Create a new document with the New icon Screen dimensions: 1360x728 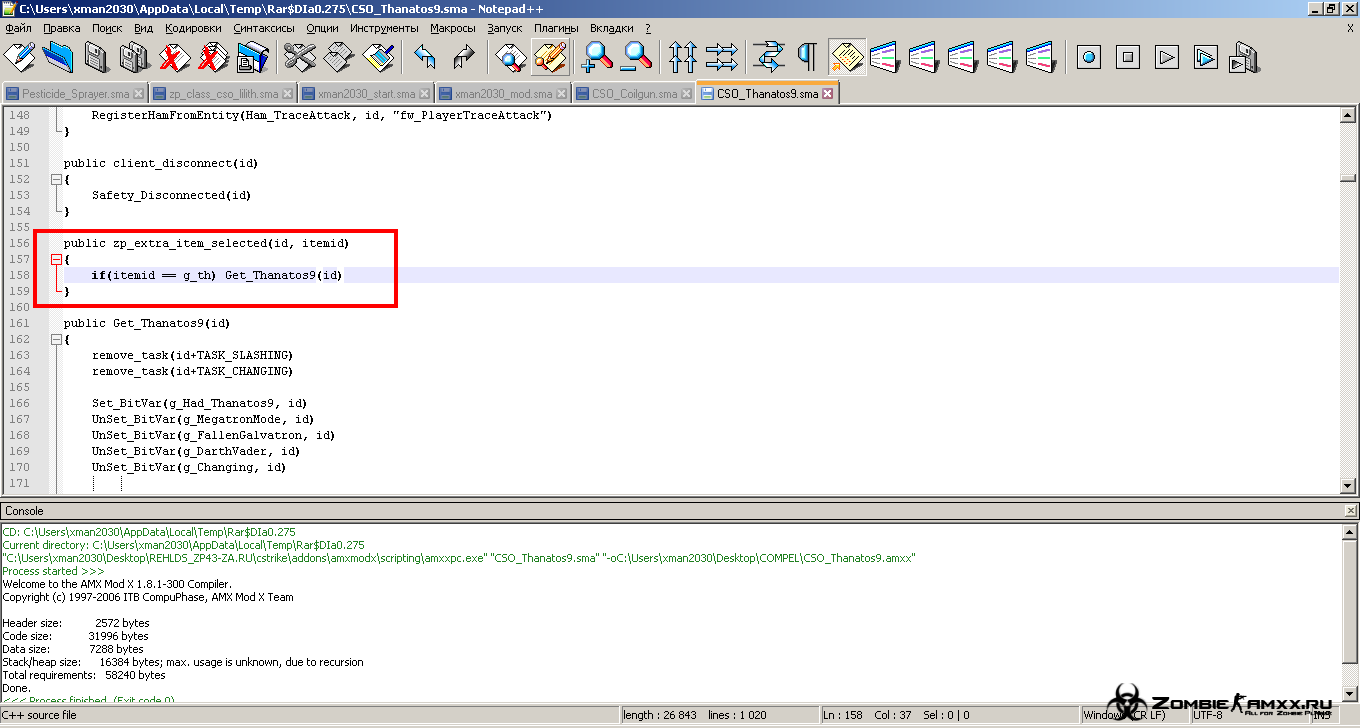[20, 56]
